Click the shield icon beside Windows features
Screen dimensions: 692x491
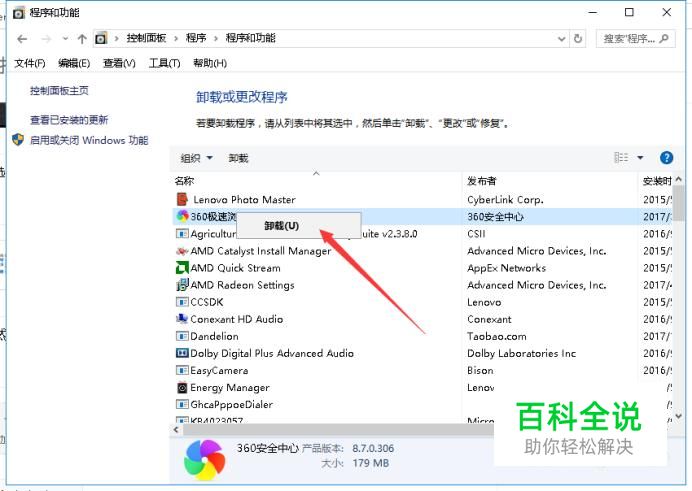click(18, 140)
